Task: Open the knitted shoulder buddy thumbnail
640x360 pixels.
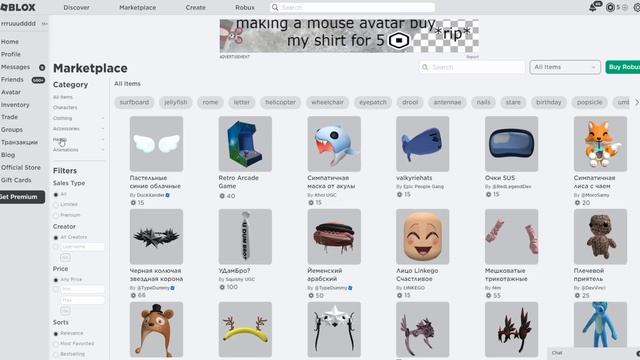Action: [x=600, y=237]
